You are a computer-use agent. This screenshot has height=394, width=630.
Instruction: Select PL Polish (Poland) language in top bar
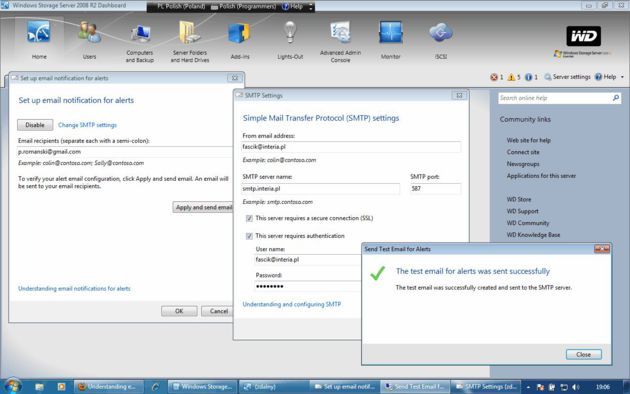(x=180, y=6)
